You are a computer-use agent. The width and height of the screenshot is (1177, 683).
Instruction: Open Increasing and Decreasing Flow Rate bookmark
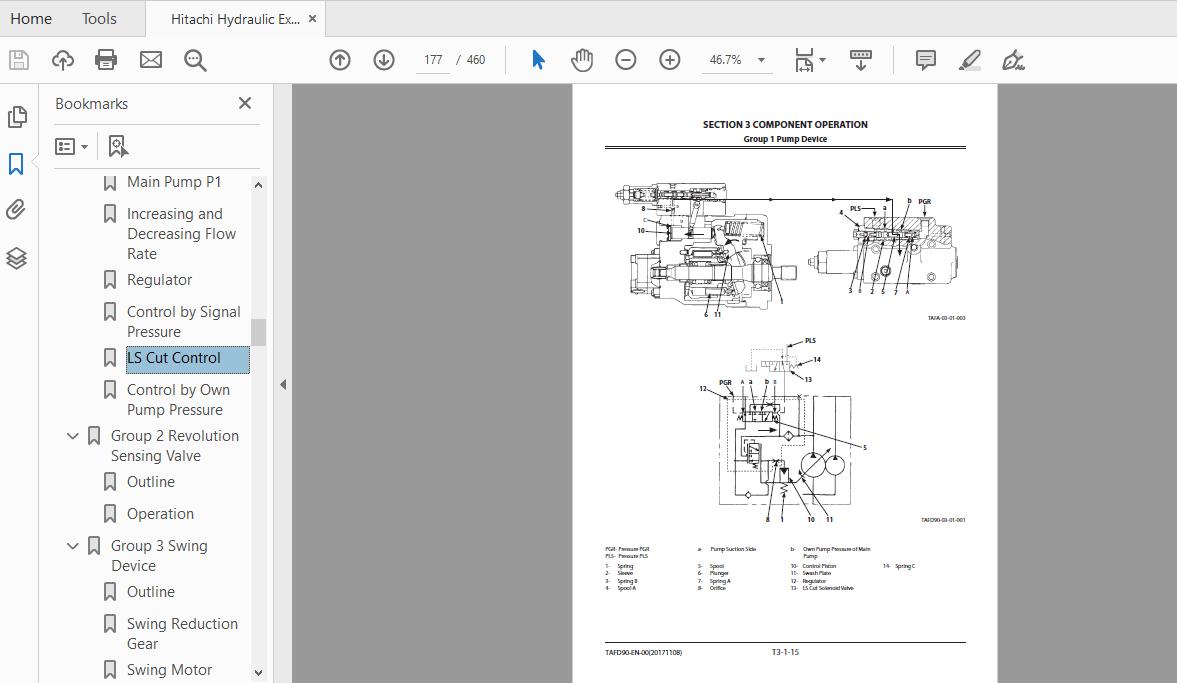[x=182, y=233]
